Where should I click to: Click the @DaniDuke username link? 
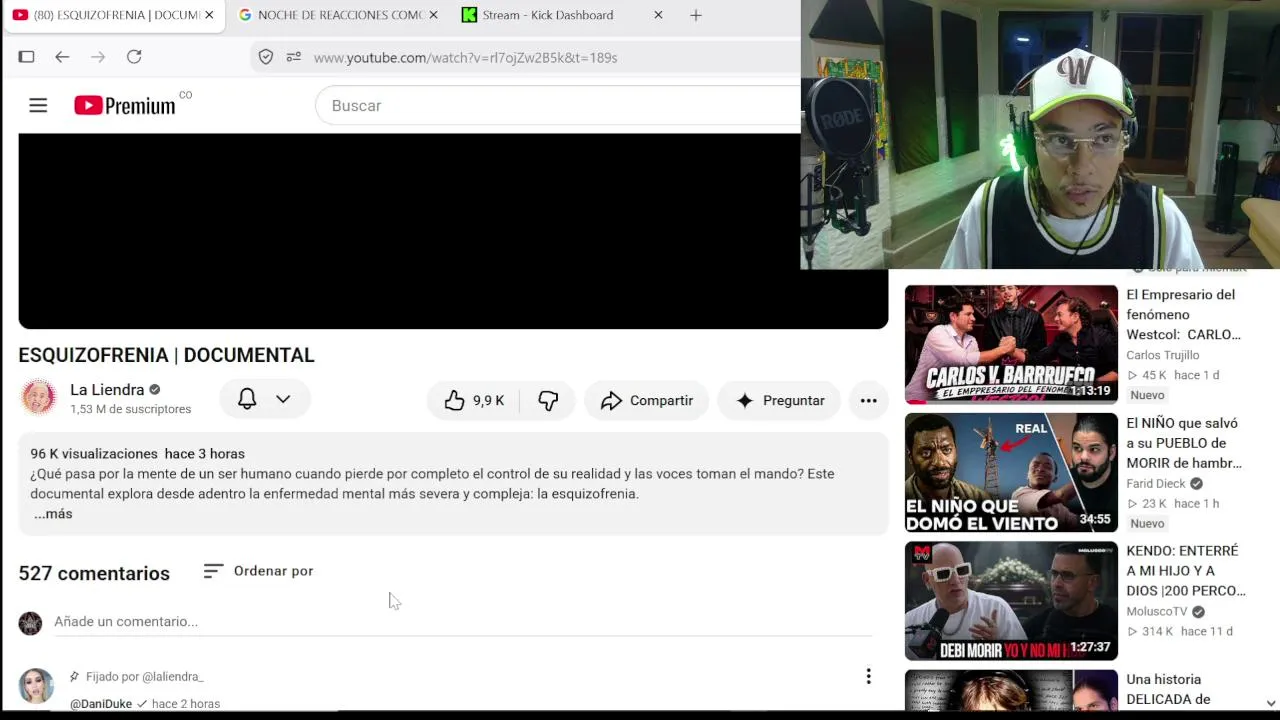[x=101, y=704]
